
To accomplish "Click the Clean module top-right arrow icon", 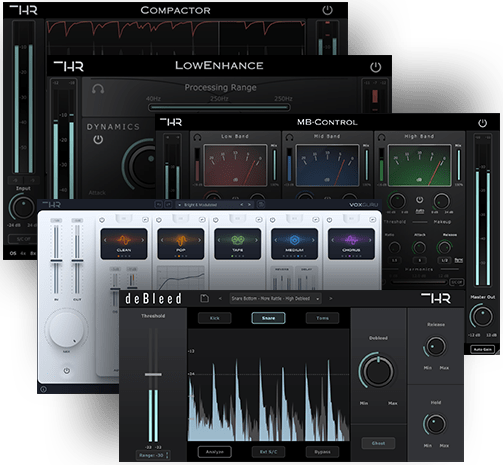I will pos(145,219).
